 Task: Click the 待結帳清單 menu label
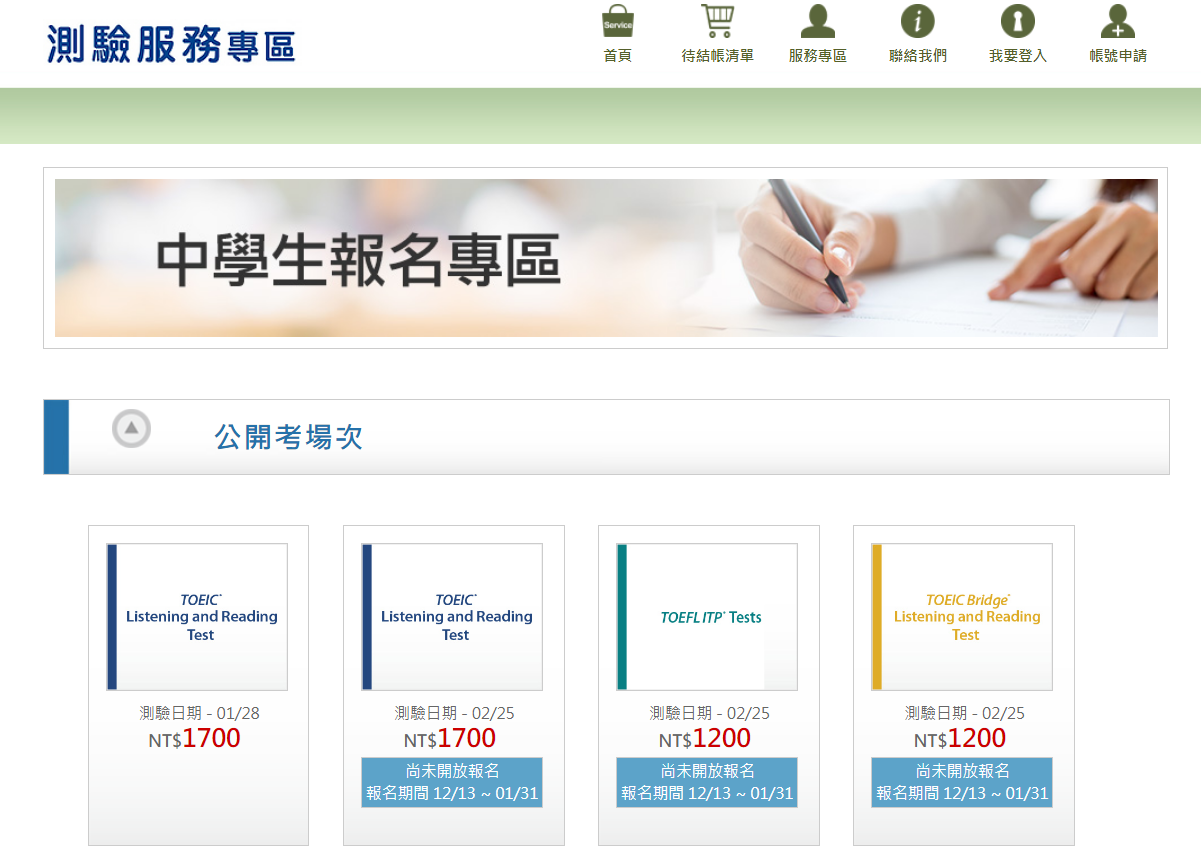(717, 56)
